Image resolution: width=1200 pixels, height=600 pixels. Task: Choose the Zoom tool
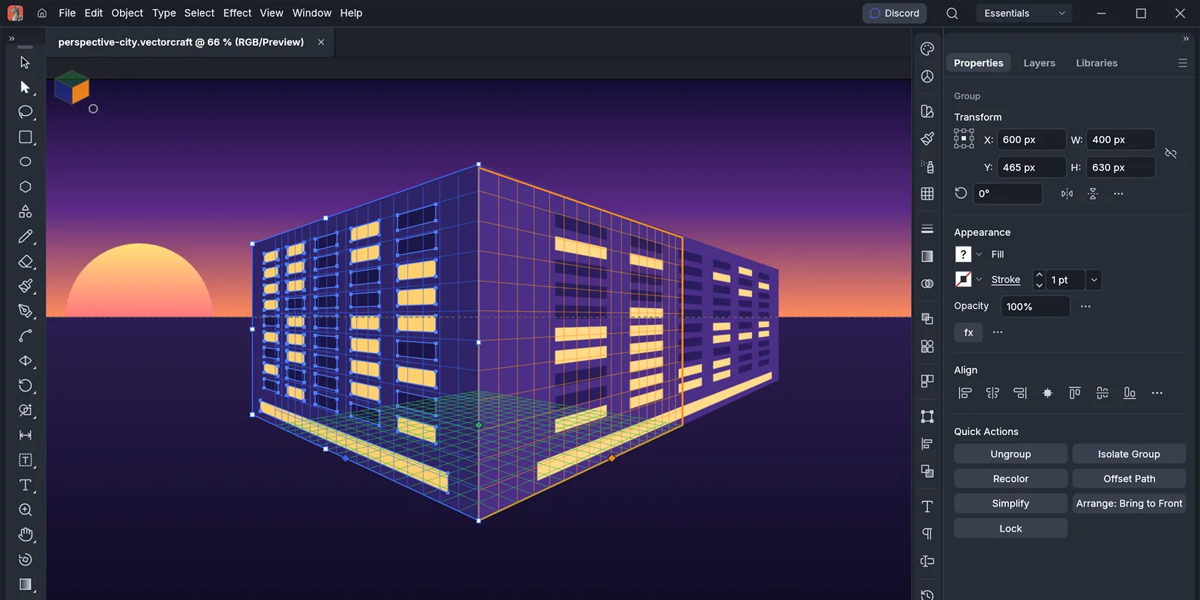tap(26, 510)
